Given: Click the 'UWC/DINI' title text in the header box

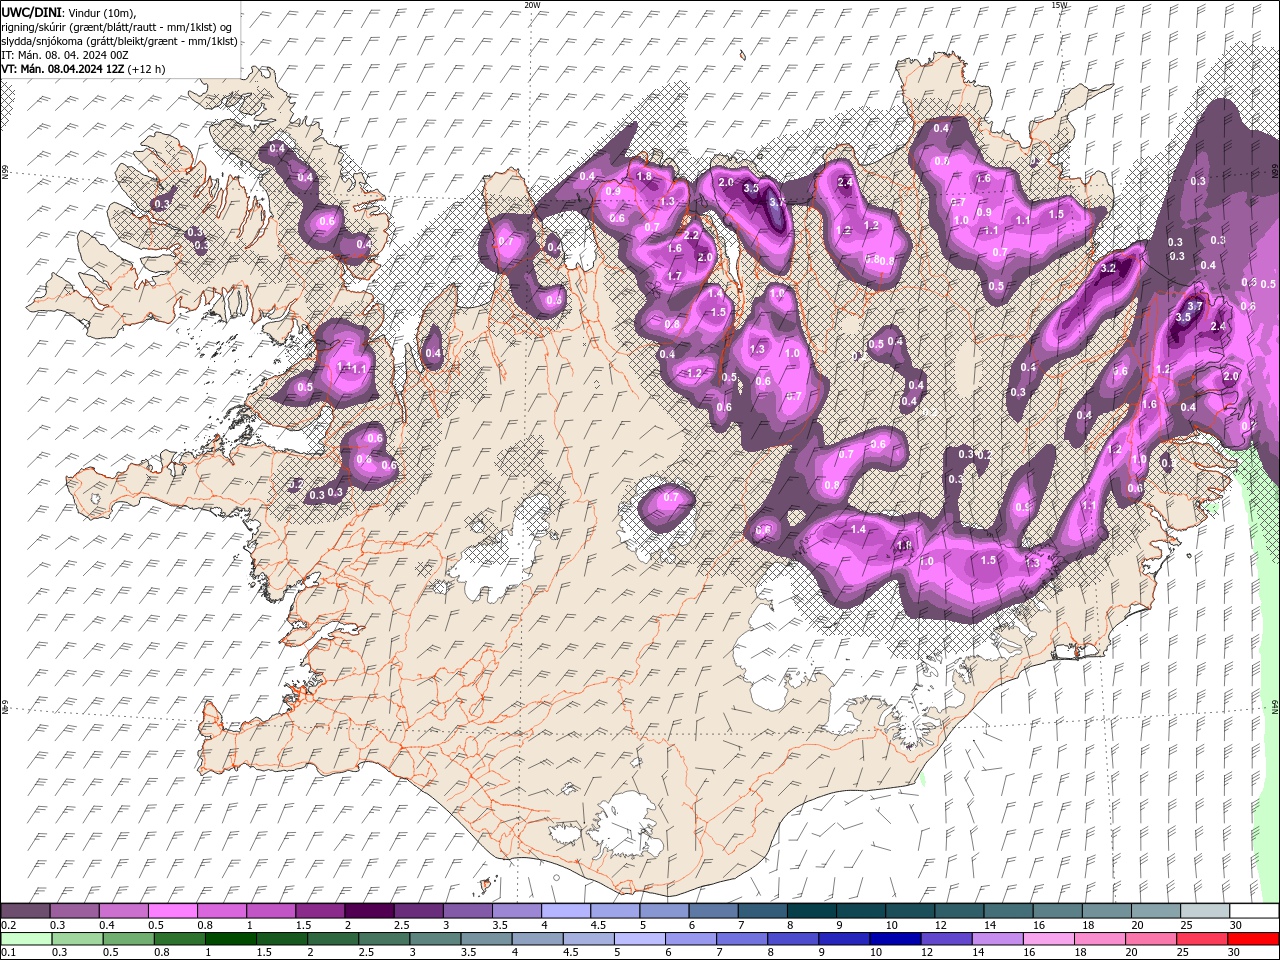Looking at the screenshot, I should click(31, 11).
